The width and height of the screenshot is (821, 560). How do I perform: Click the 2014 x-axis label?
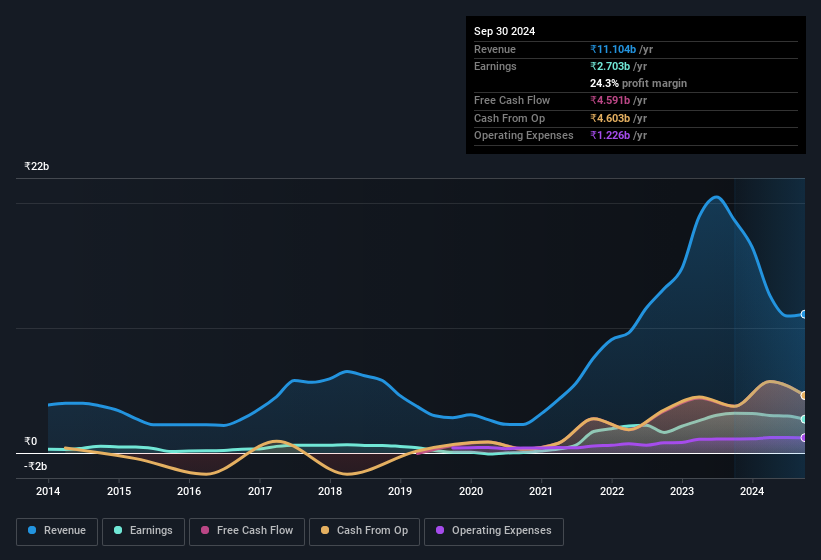pyautogui.click(x=48, y=491)
